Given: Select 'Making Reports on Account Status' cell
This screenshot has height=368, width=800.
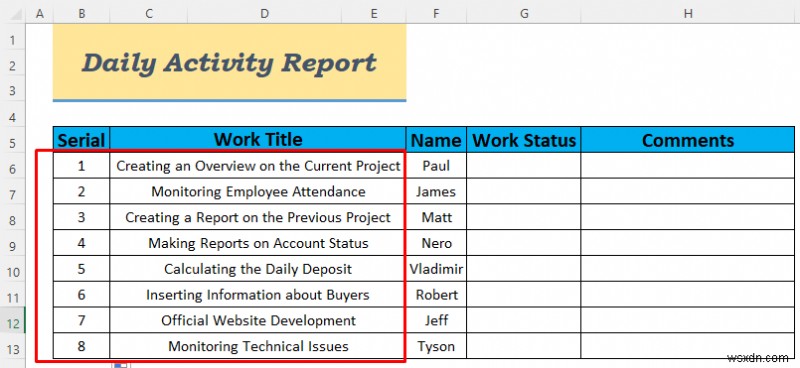Looking at the screenshot, I should (x=258, y=243).
